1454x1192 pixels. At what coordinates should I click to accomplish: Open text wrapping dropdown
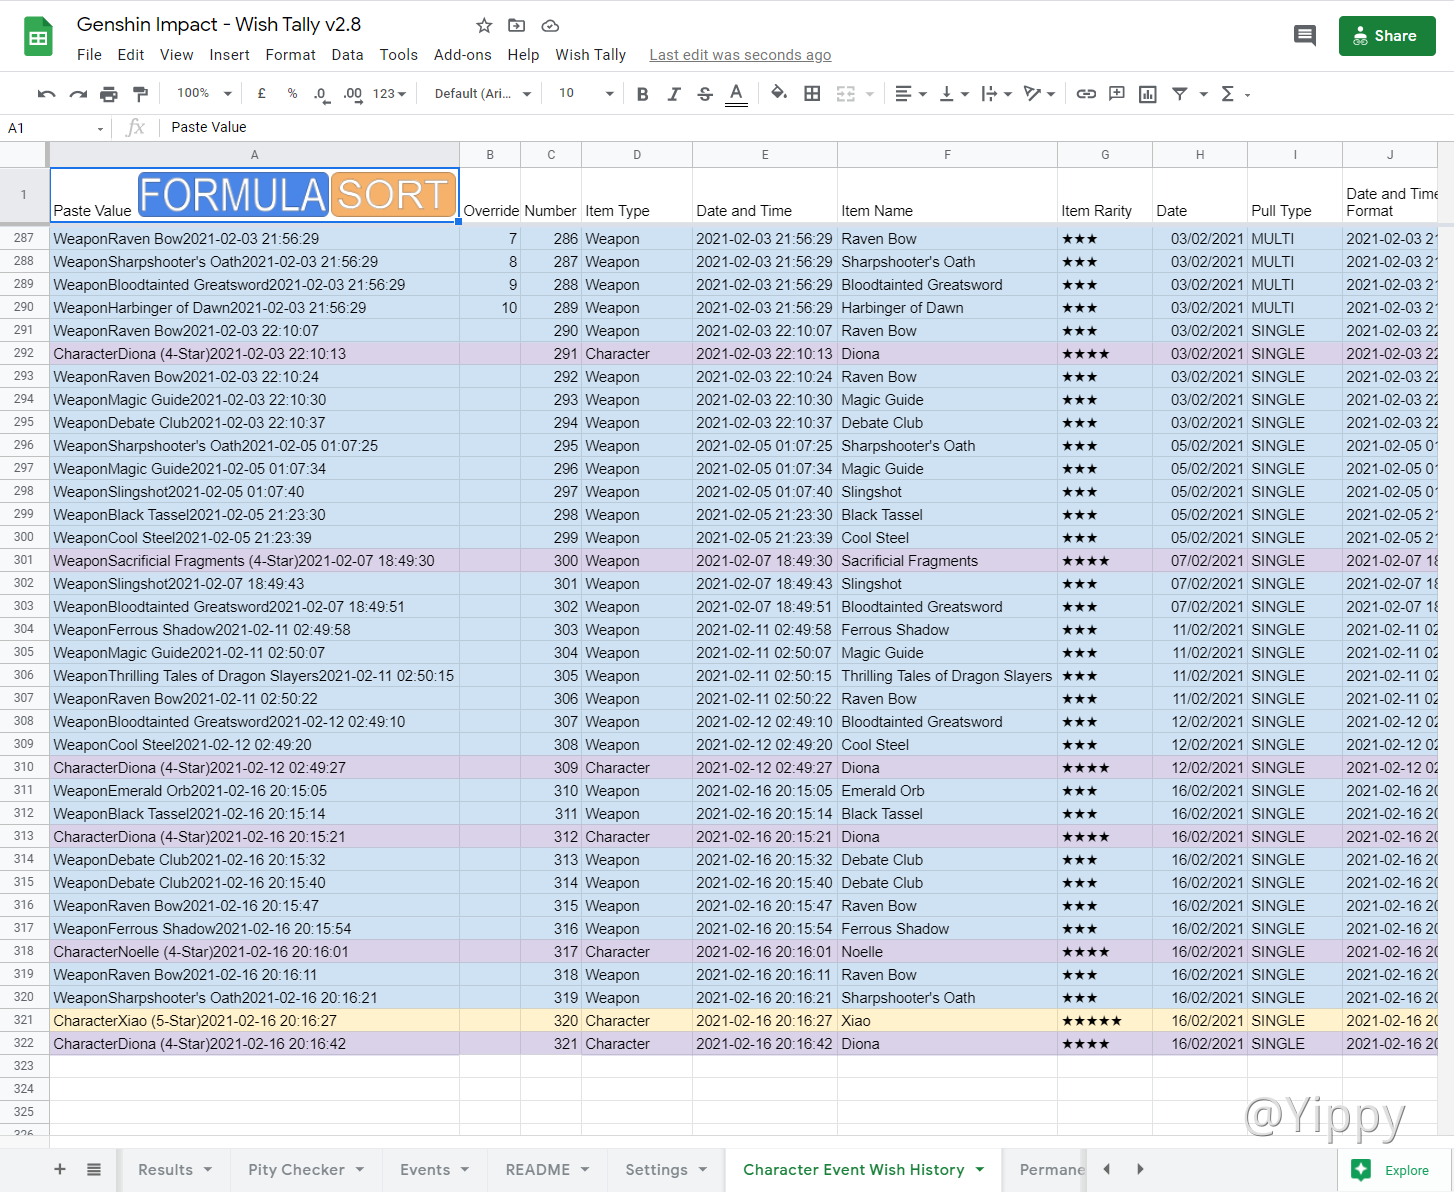click(x=996, y=94)
